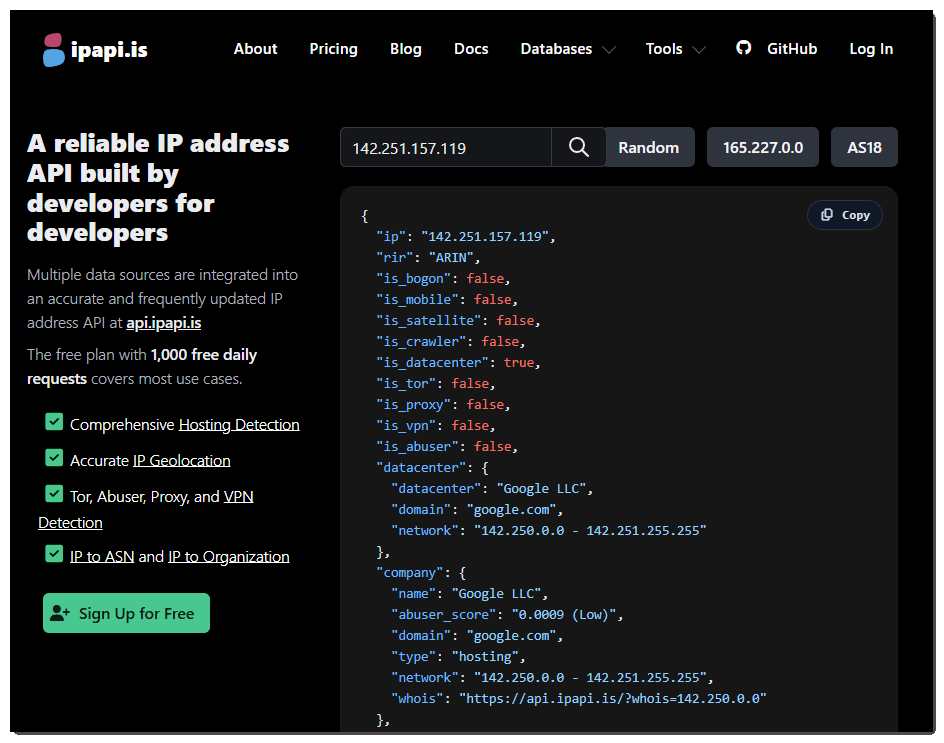Click the "is_bogon": false line

pos(443,279)
